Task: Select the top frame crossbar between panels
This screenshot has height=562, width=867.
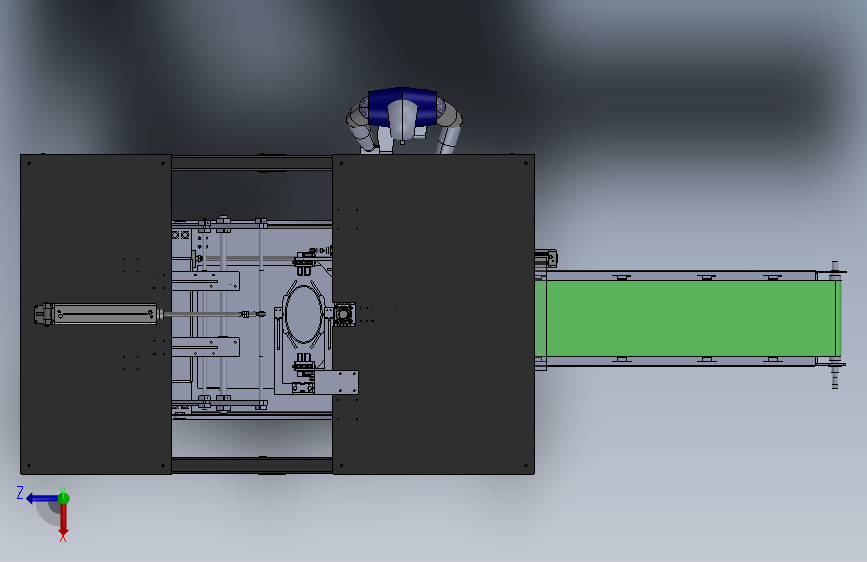Action: click(252, 163)
